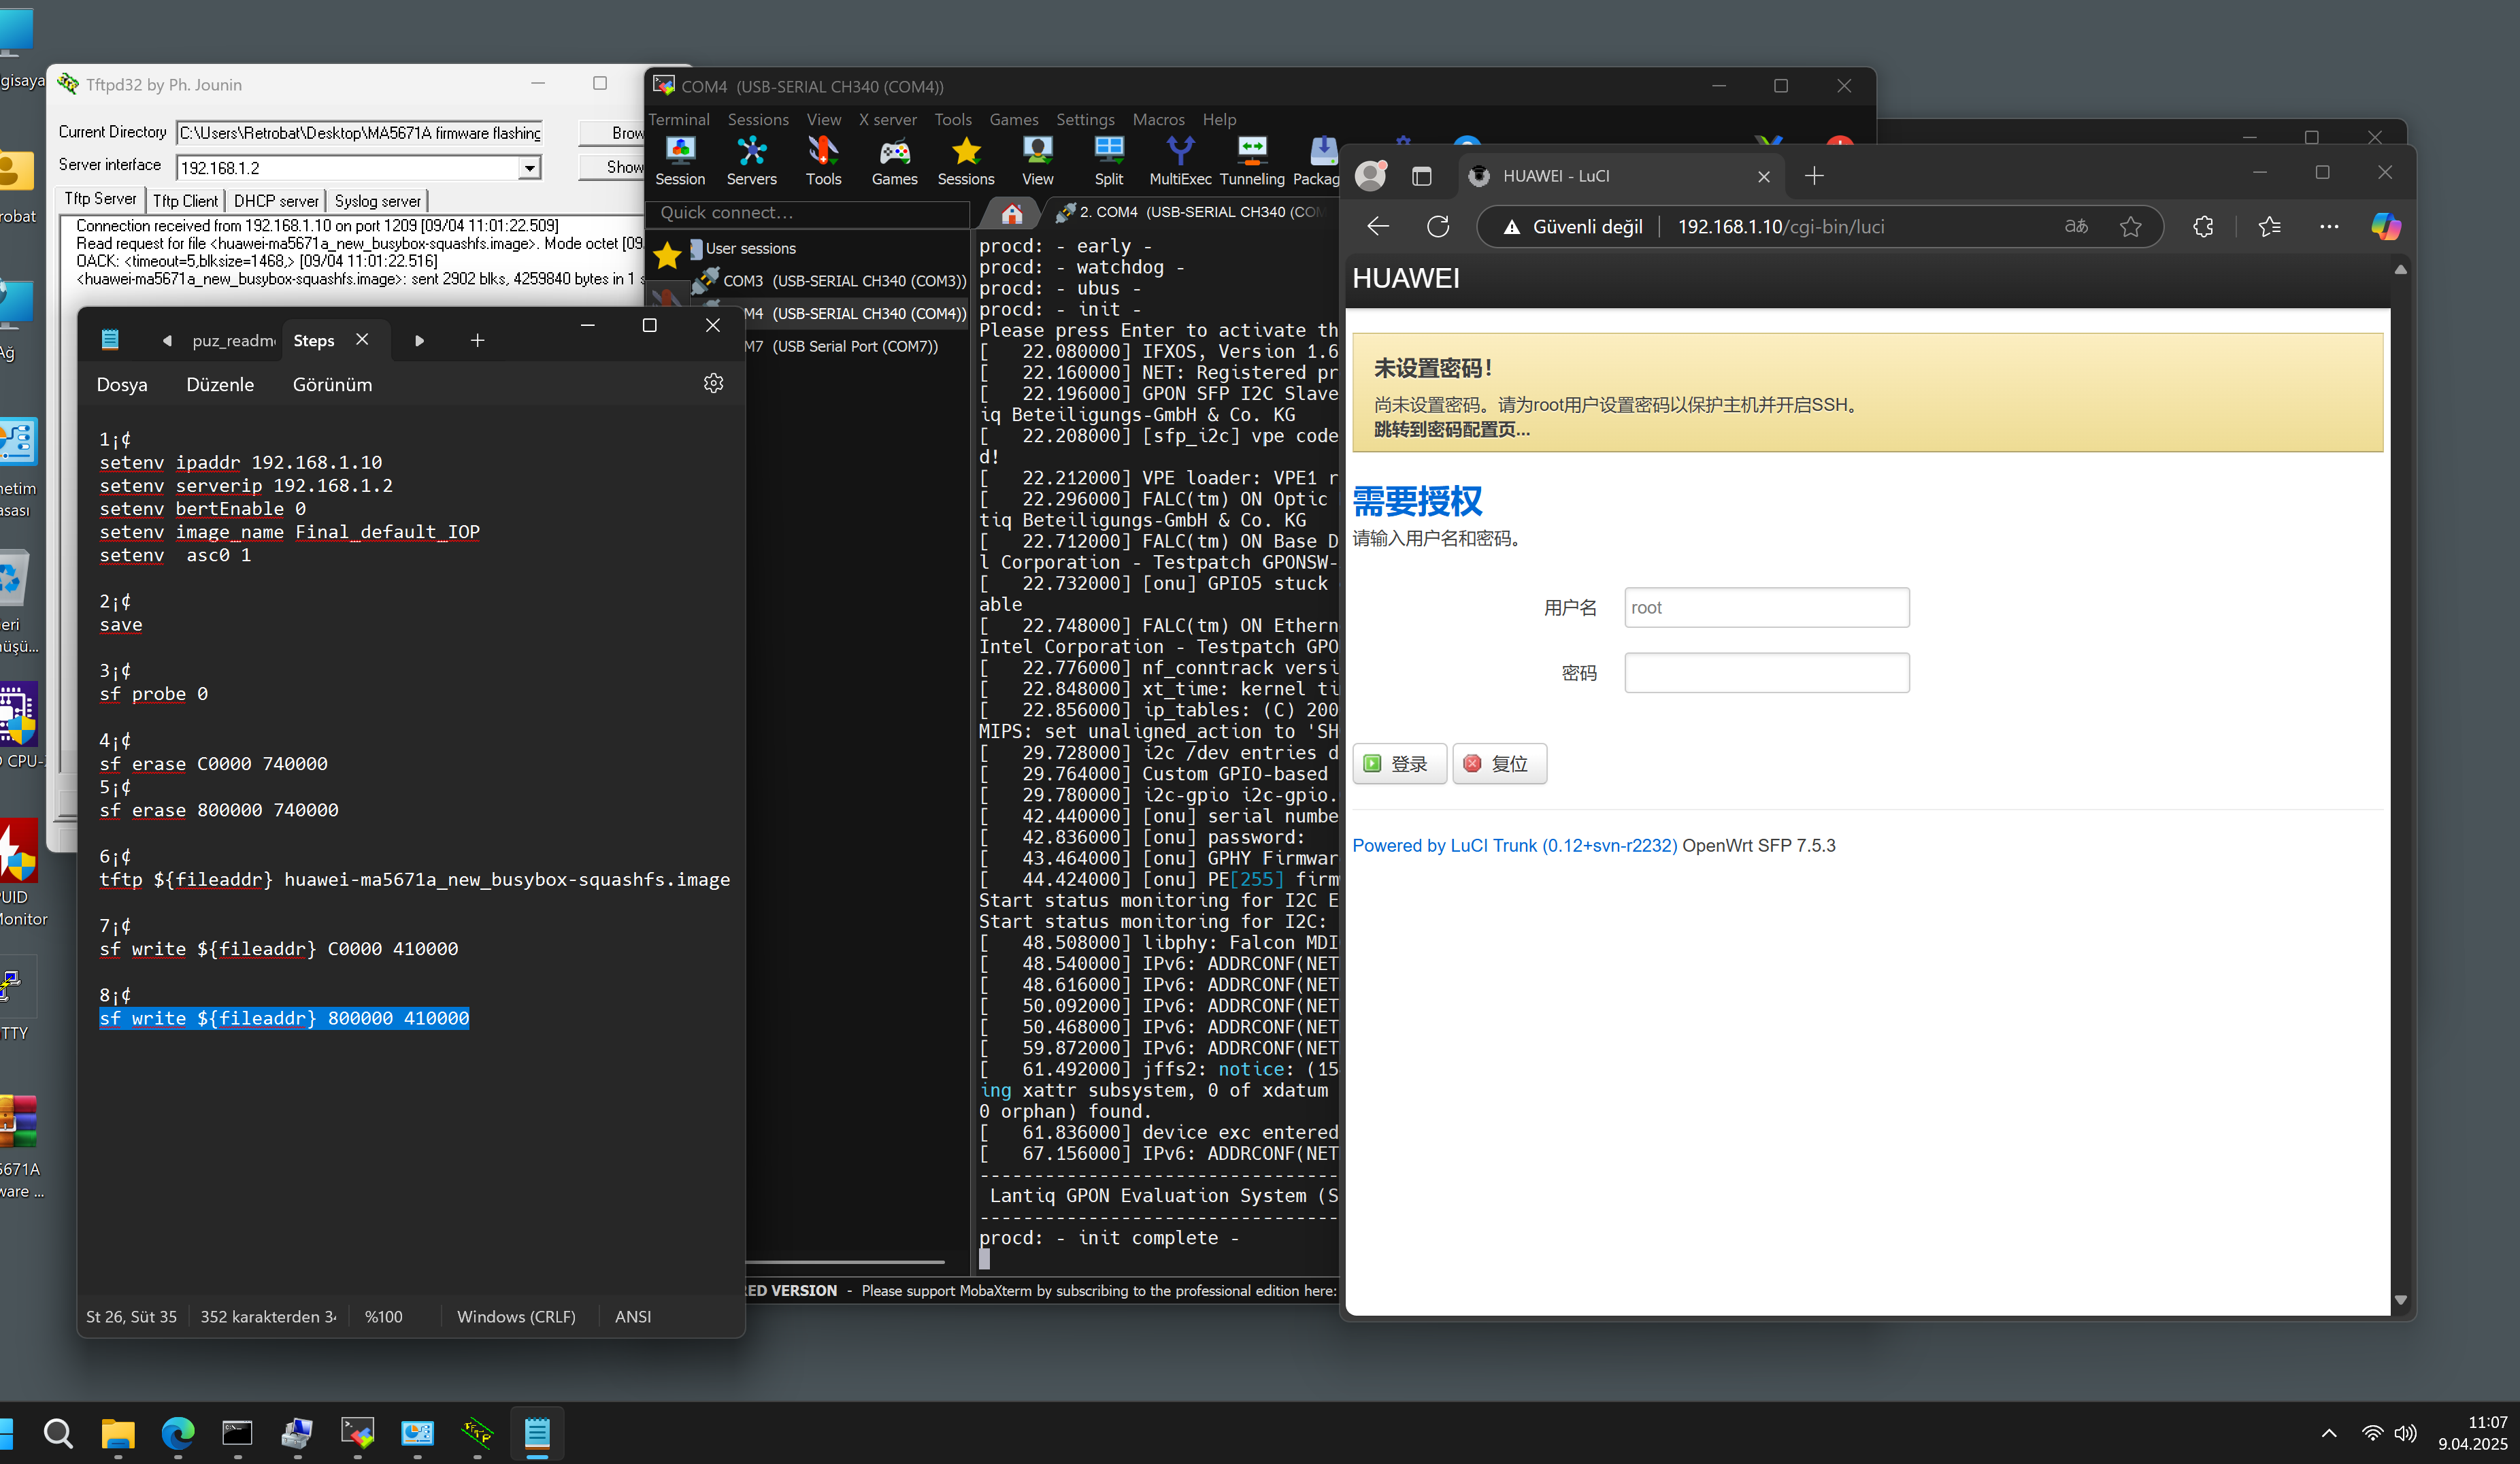The width and height of the screenshot is (2520, 1464).
Task: Open Edge favorites list icon
Action: [2269, 227]
